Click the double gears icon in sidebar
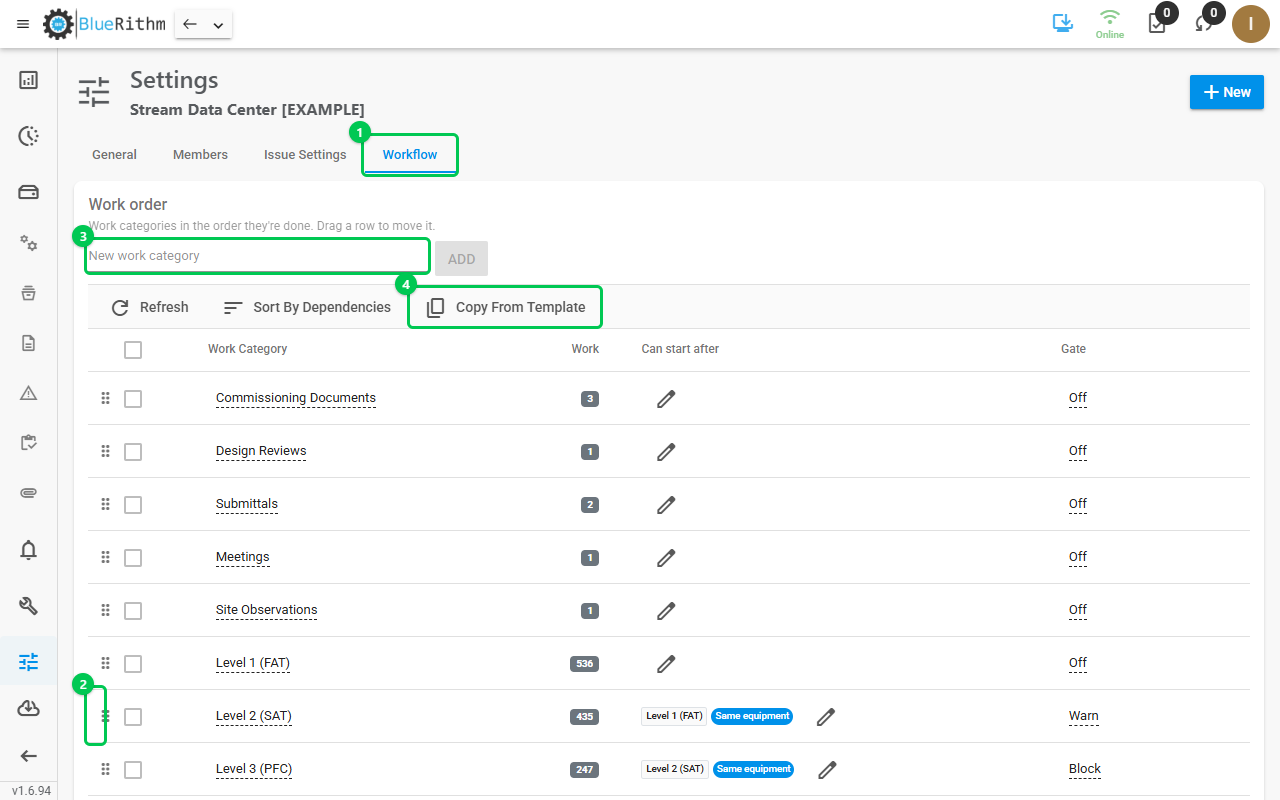 [x=29, y=243]
